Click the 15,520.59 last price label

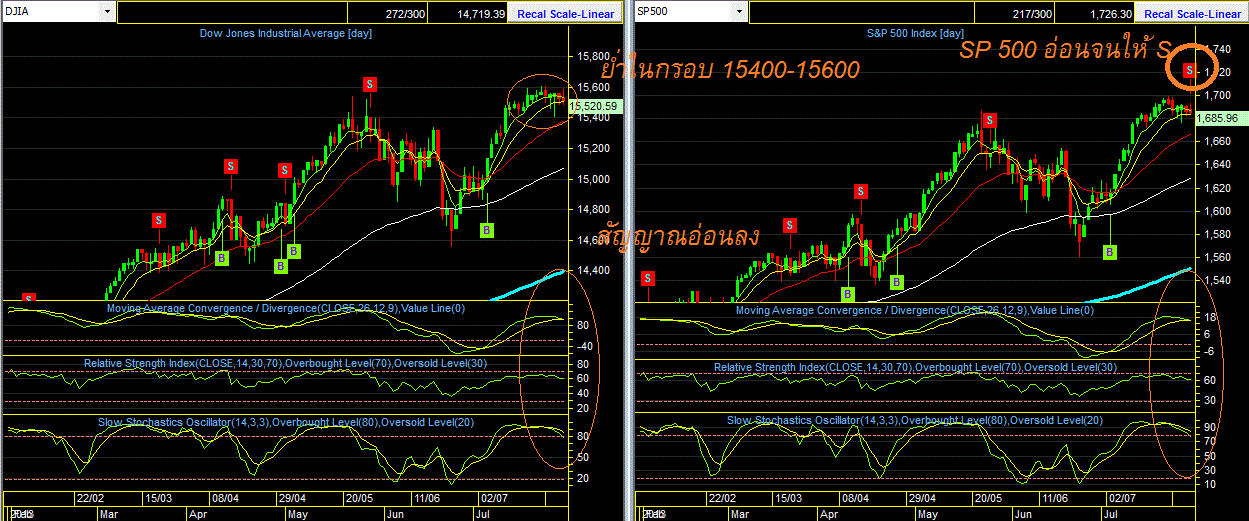click(x=593, y=105)
